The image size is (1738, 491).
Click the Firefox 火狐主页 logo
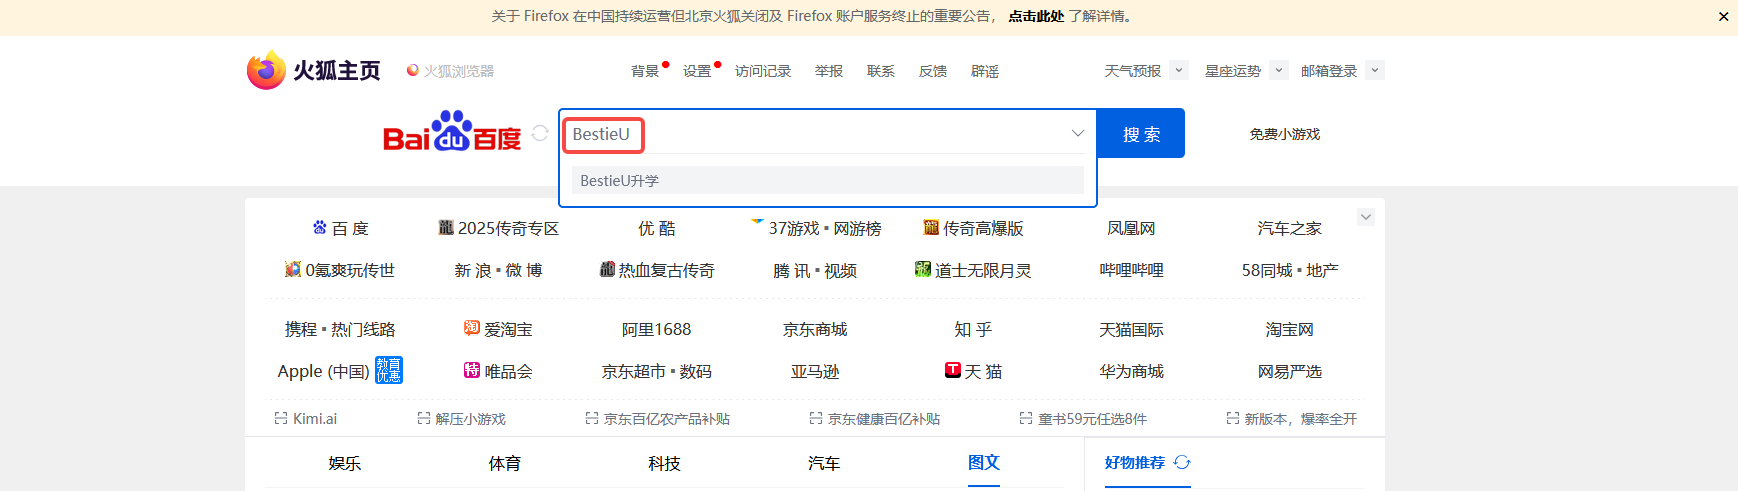pyautogui.click(x=314, y=70)
